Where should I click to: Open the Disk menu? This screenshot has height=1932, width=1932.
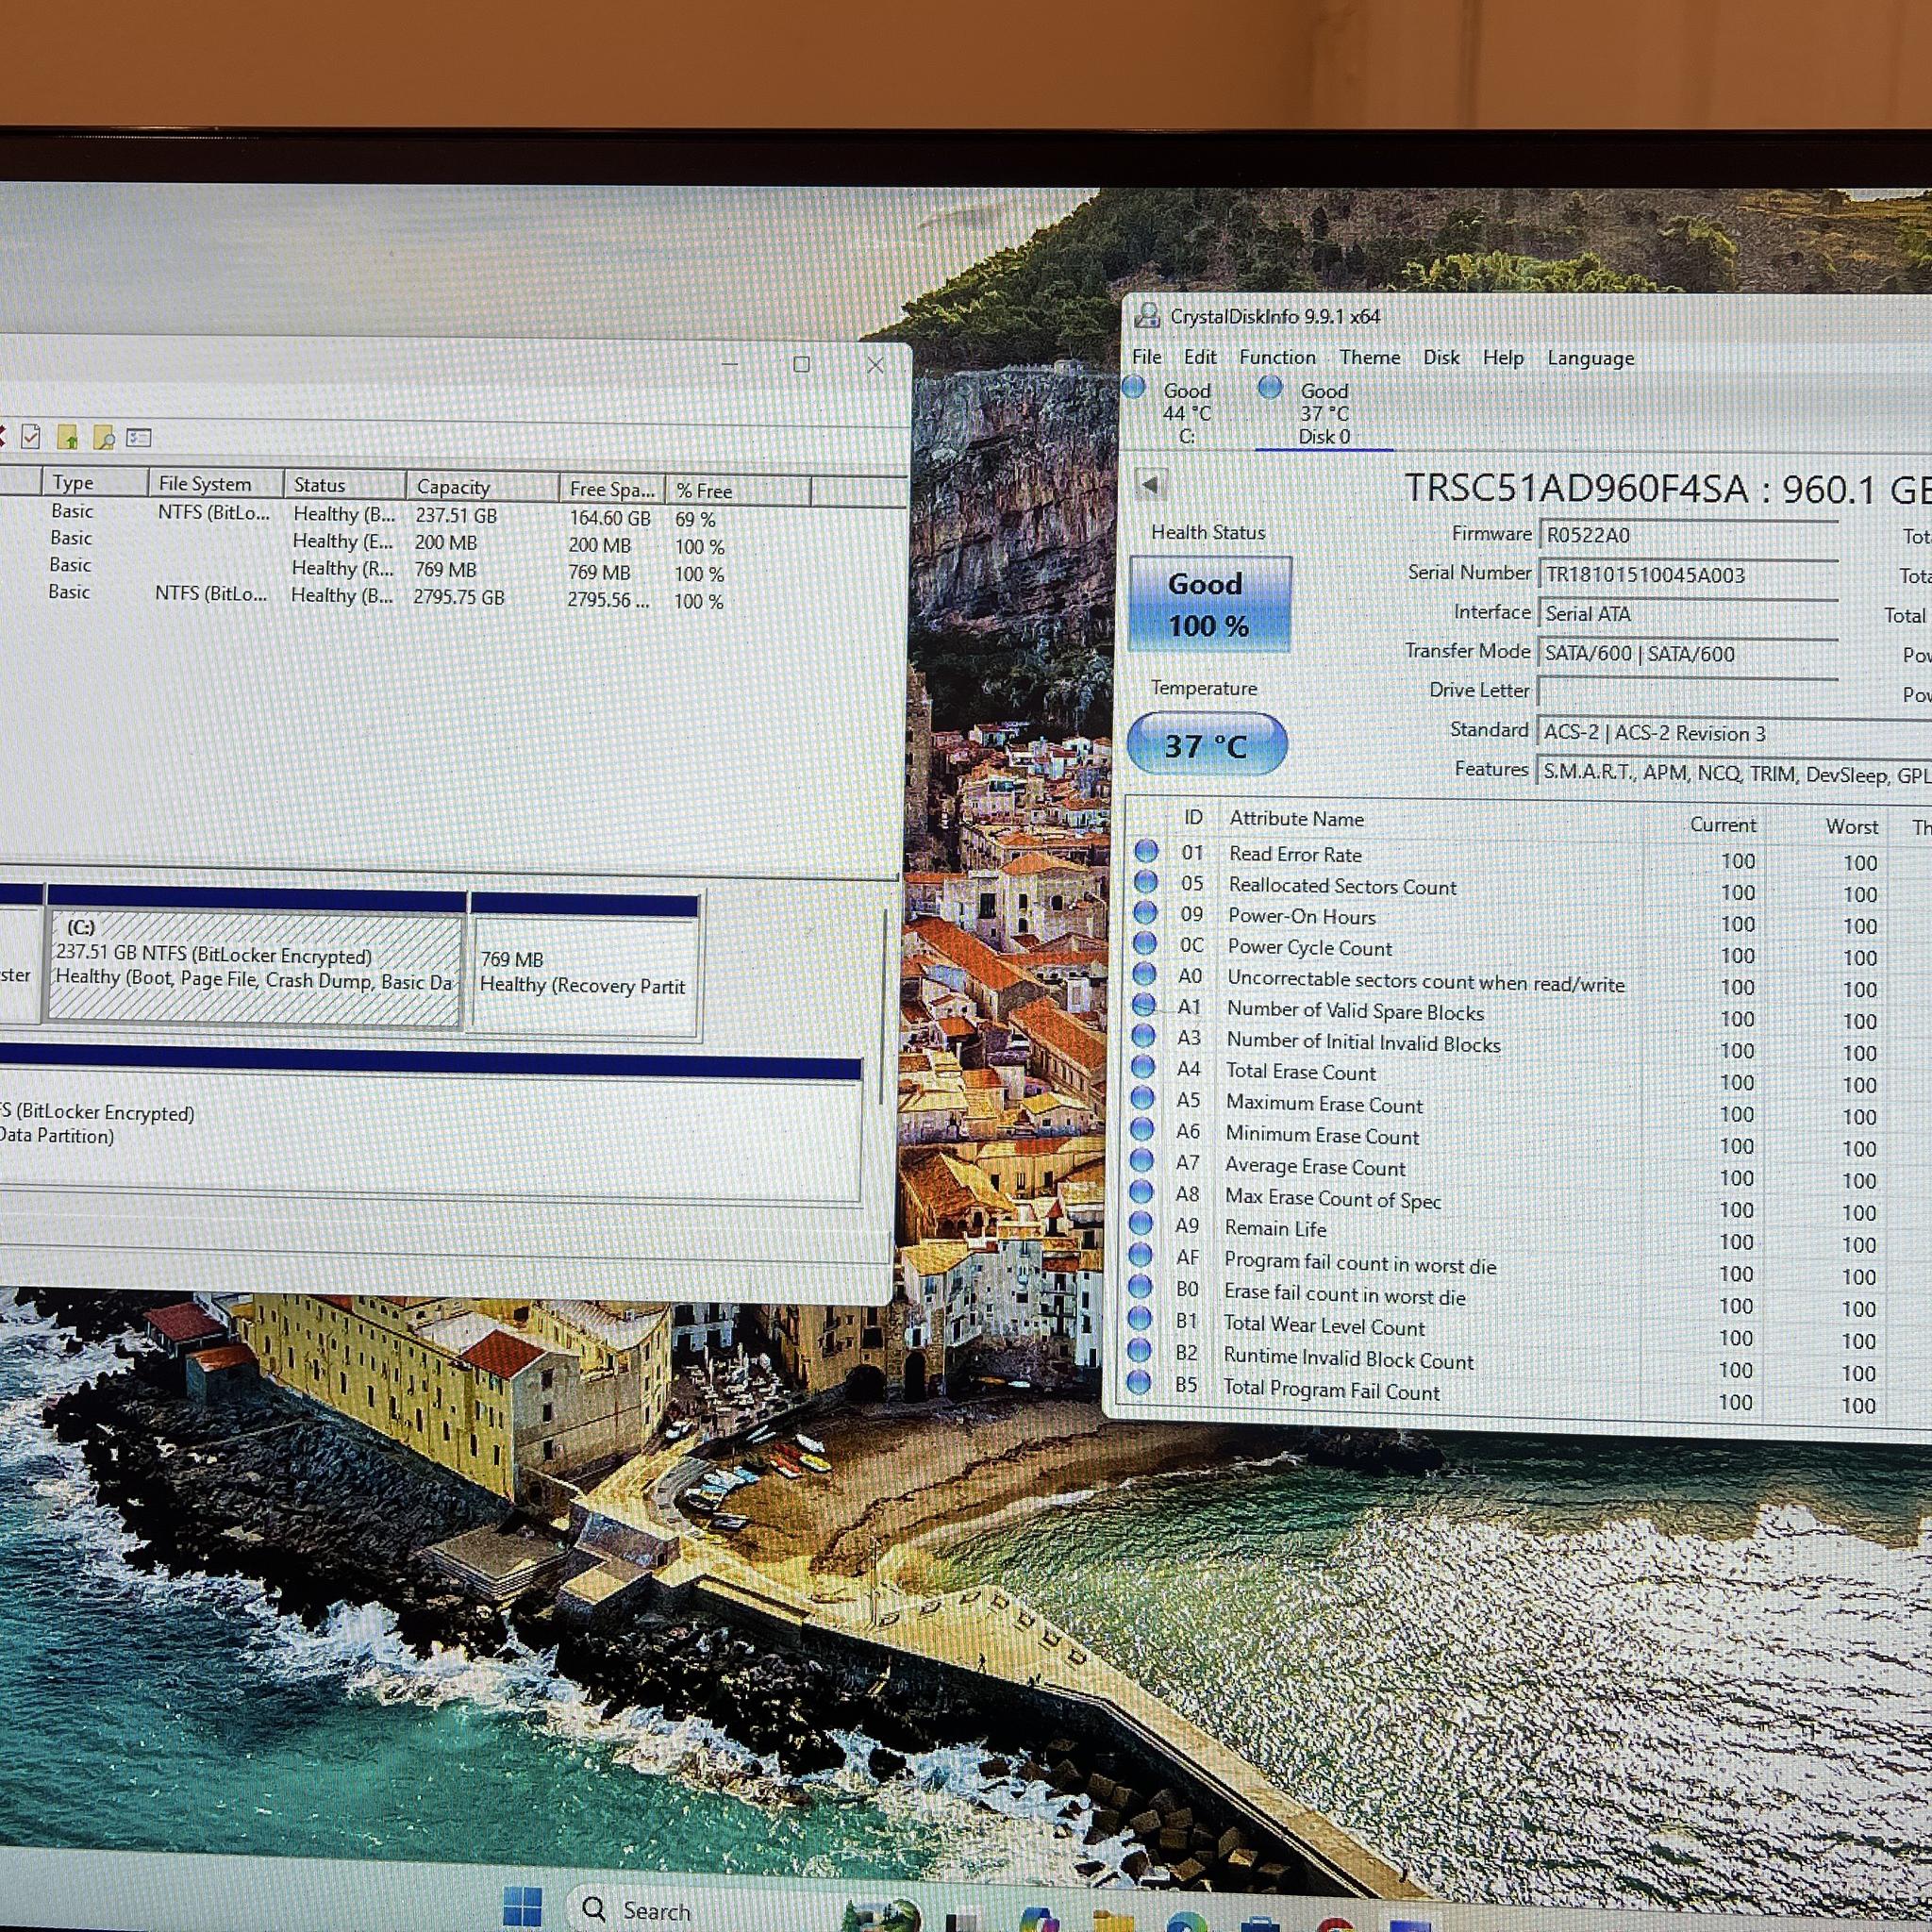[x=1441, y=357]
